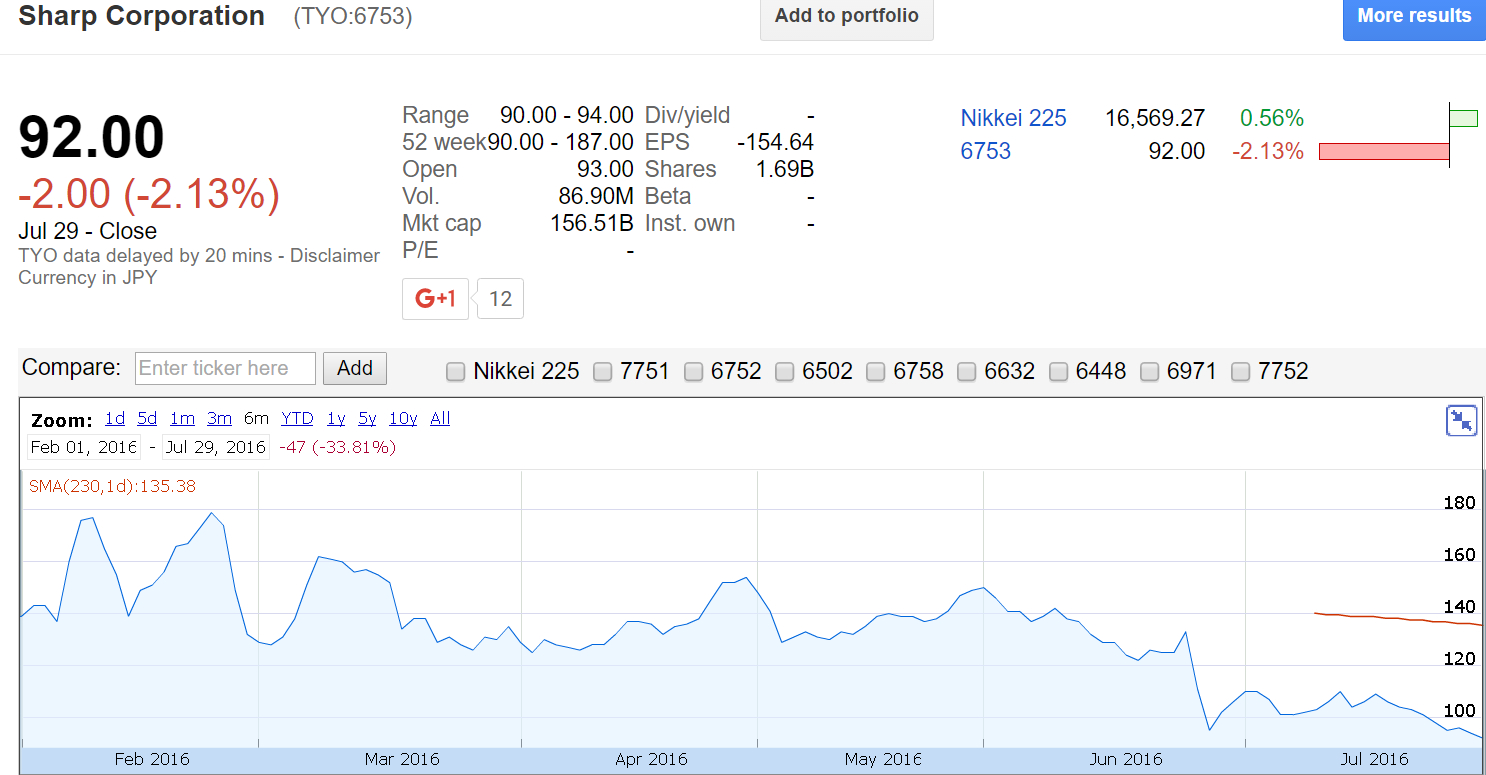The width and height of the screenshot is (1486, 775).
Task: Switch chart zoom to YTD
Action: click(297, 419)
